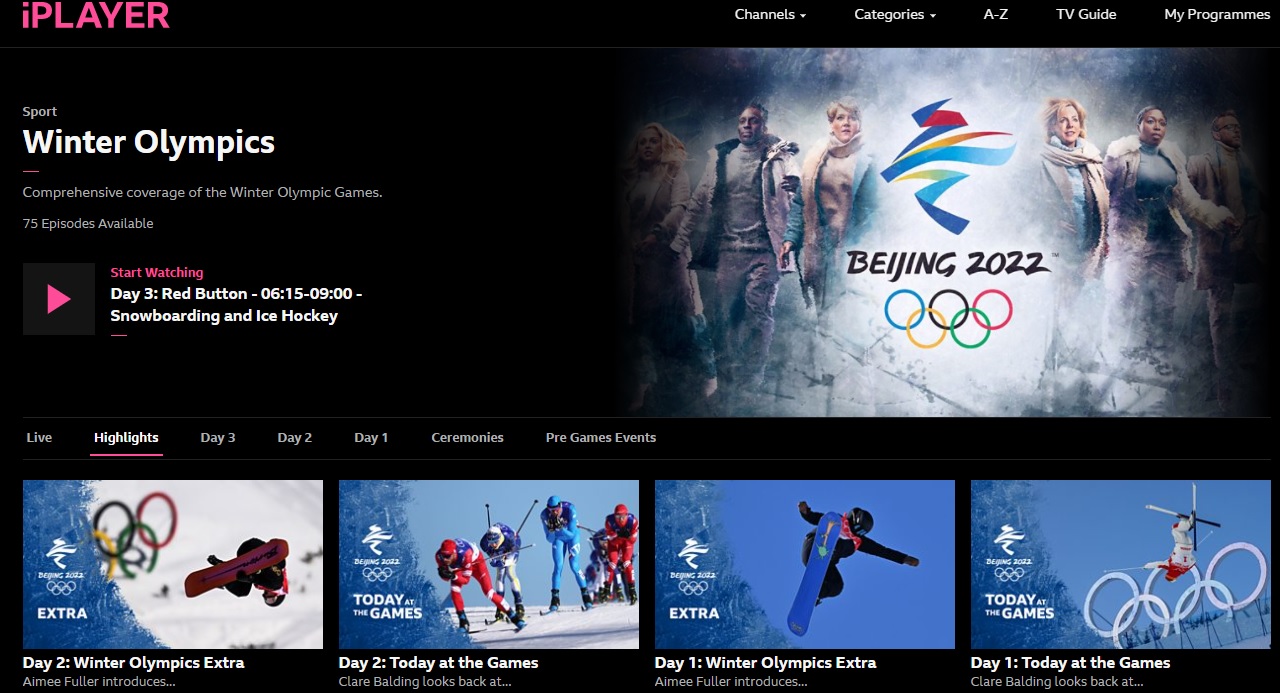Click the '75 Episodes Available' text
This screenshot has height=693, width=1280.
(88, 223)
